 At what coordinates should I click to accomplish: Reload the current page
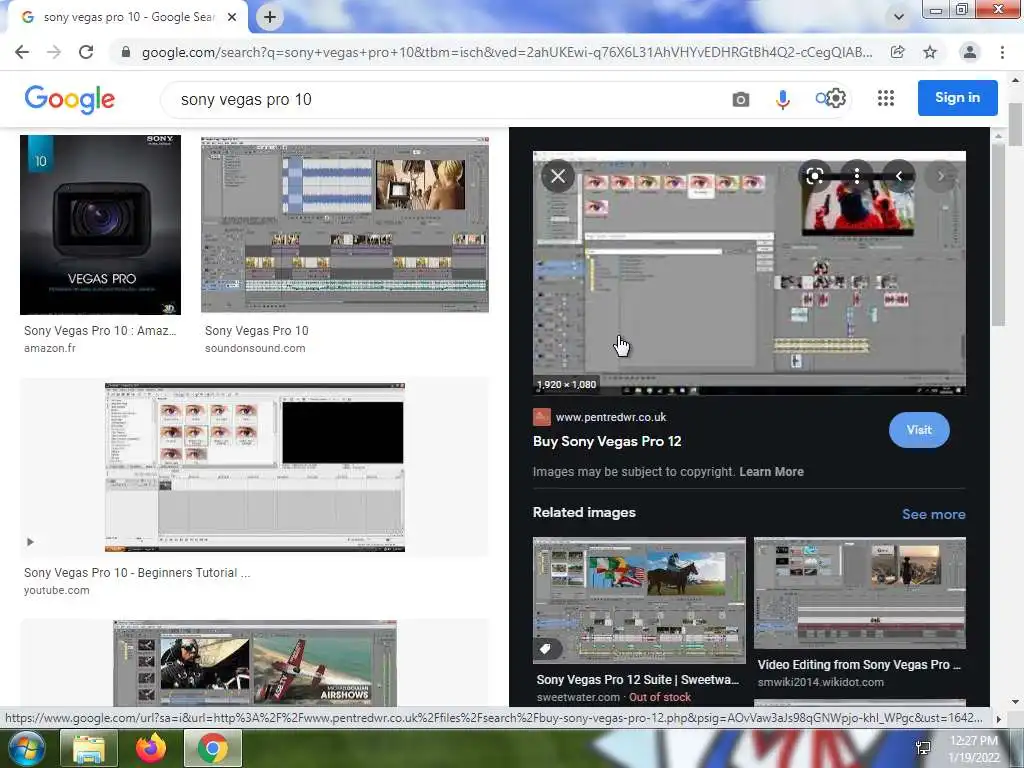click(x=86, y=52)
